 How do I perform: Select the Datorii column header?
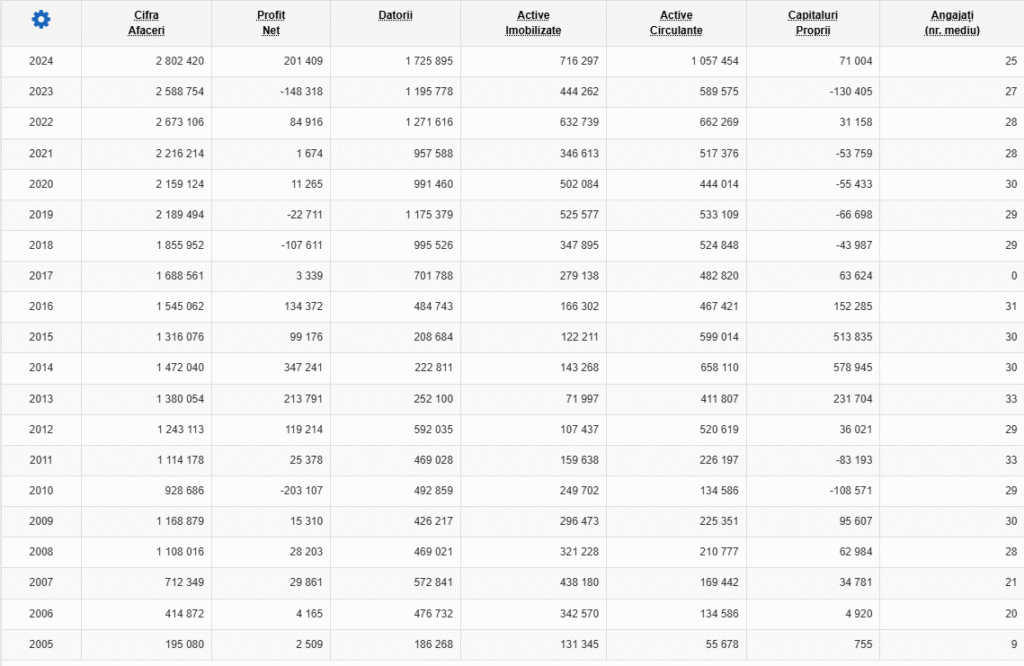click(x=396, y=16)
